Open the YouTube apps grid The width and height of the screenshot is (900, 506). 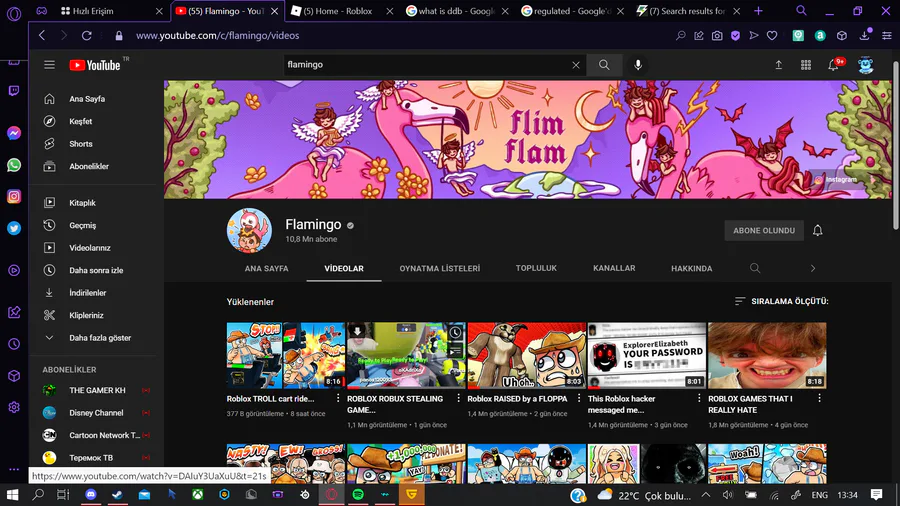pyautogui.click(x=806, y=65)
